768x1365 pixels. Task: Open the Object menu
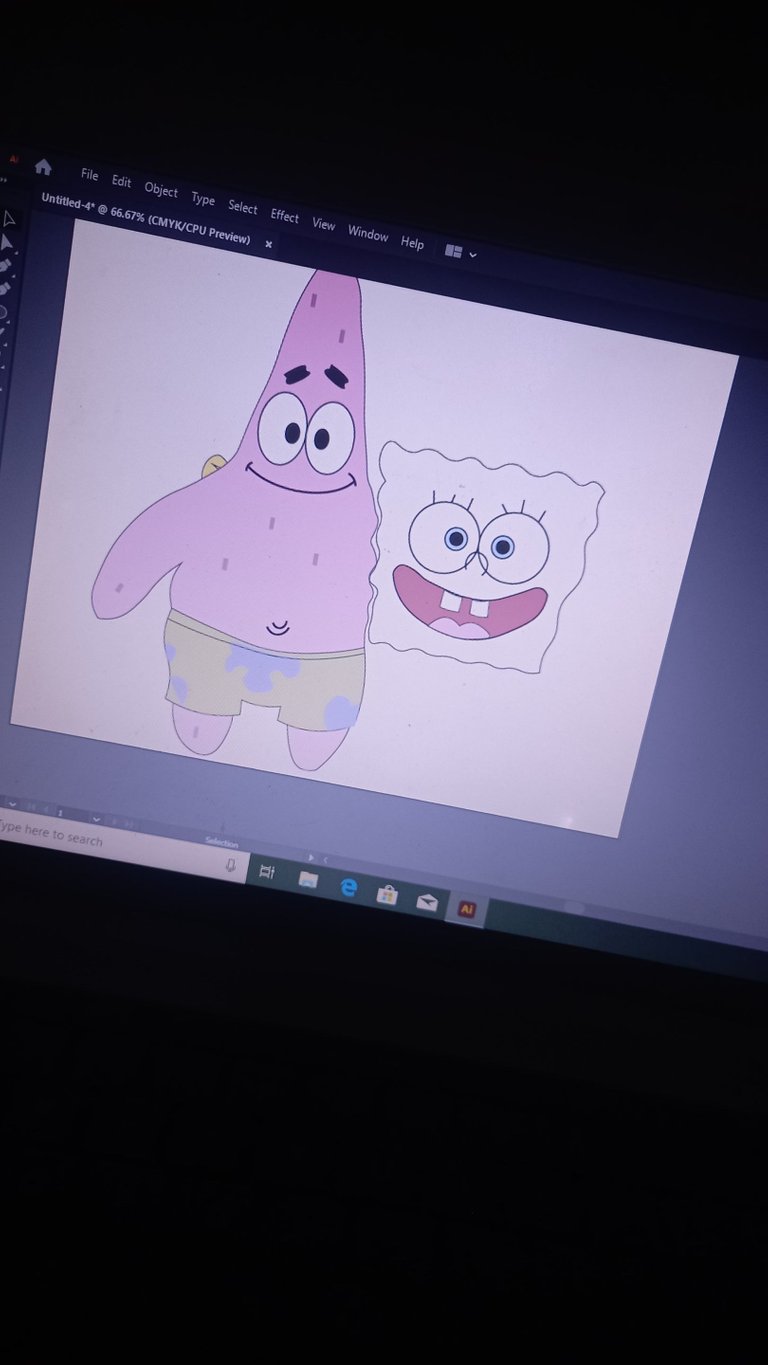tap(160, 190)
